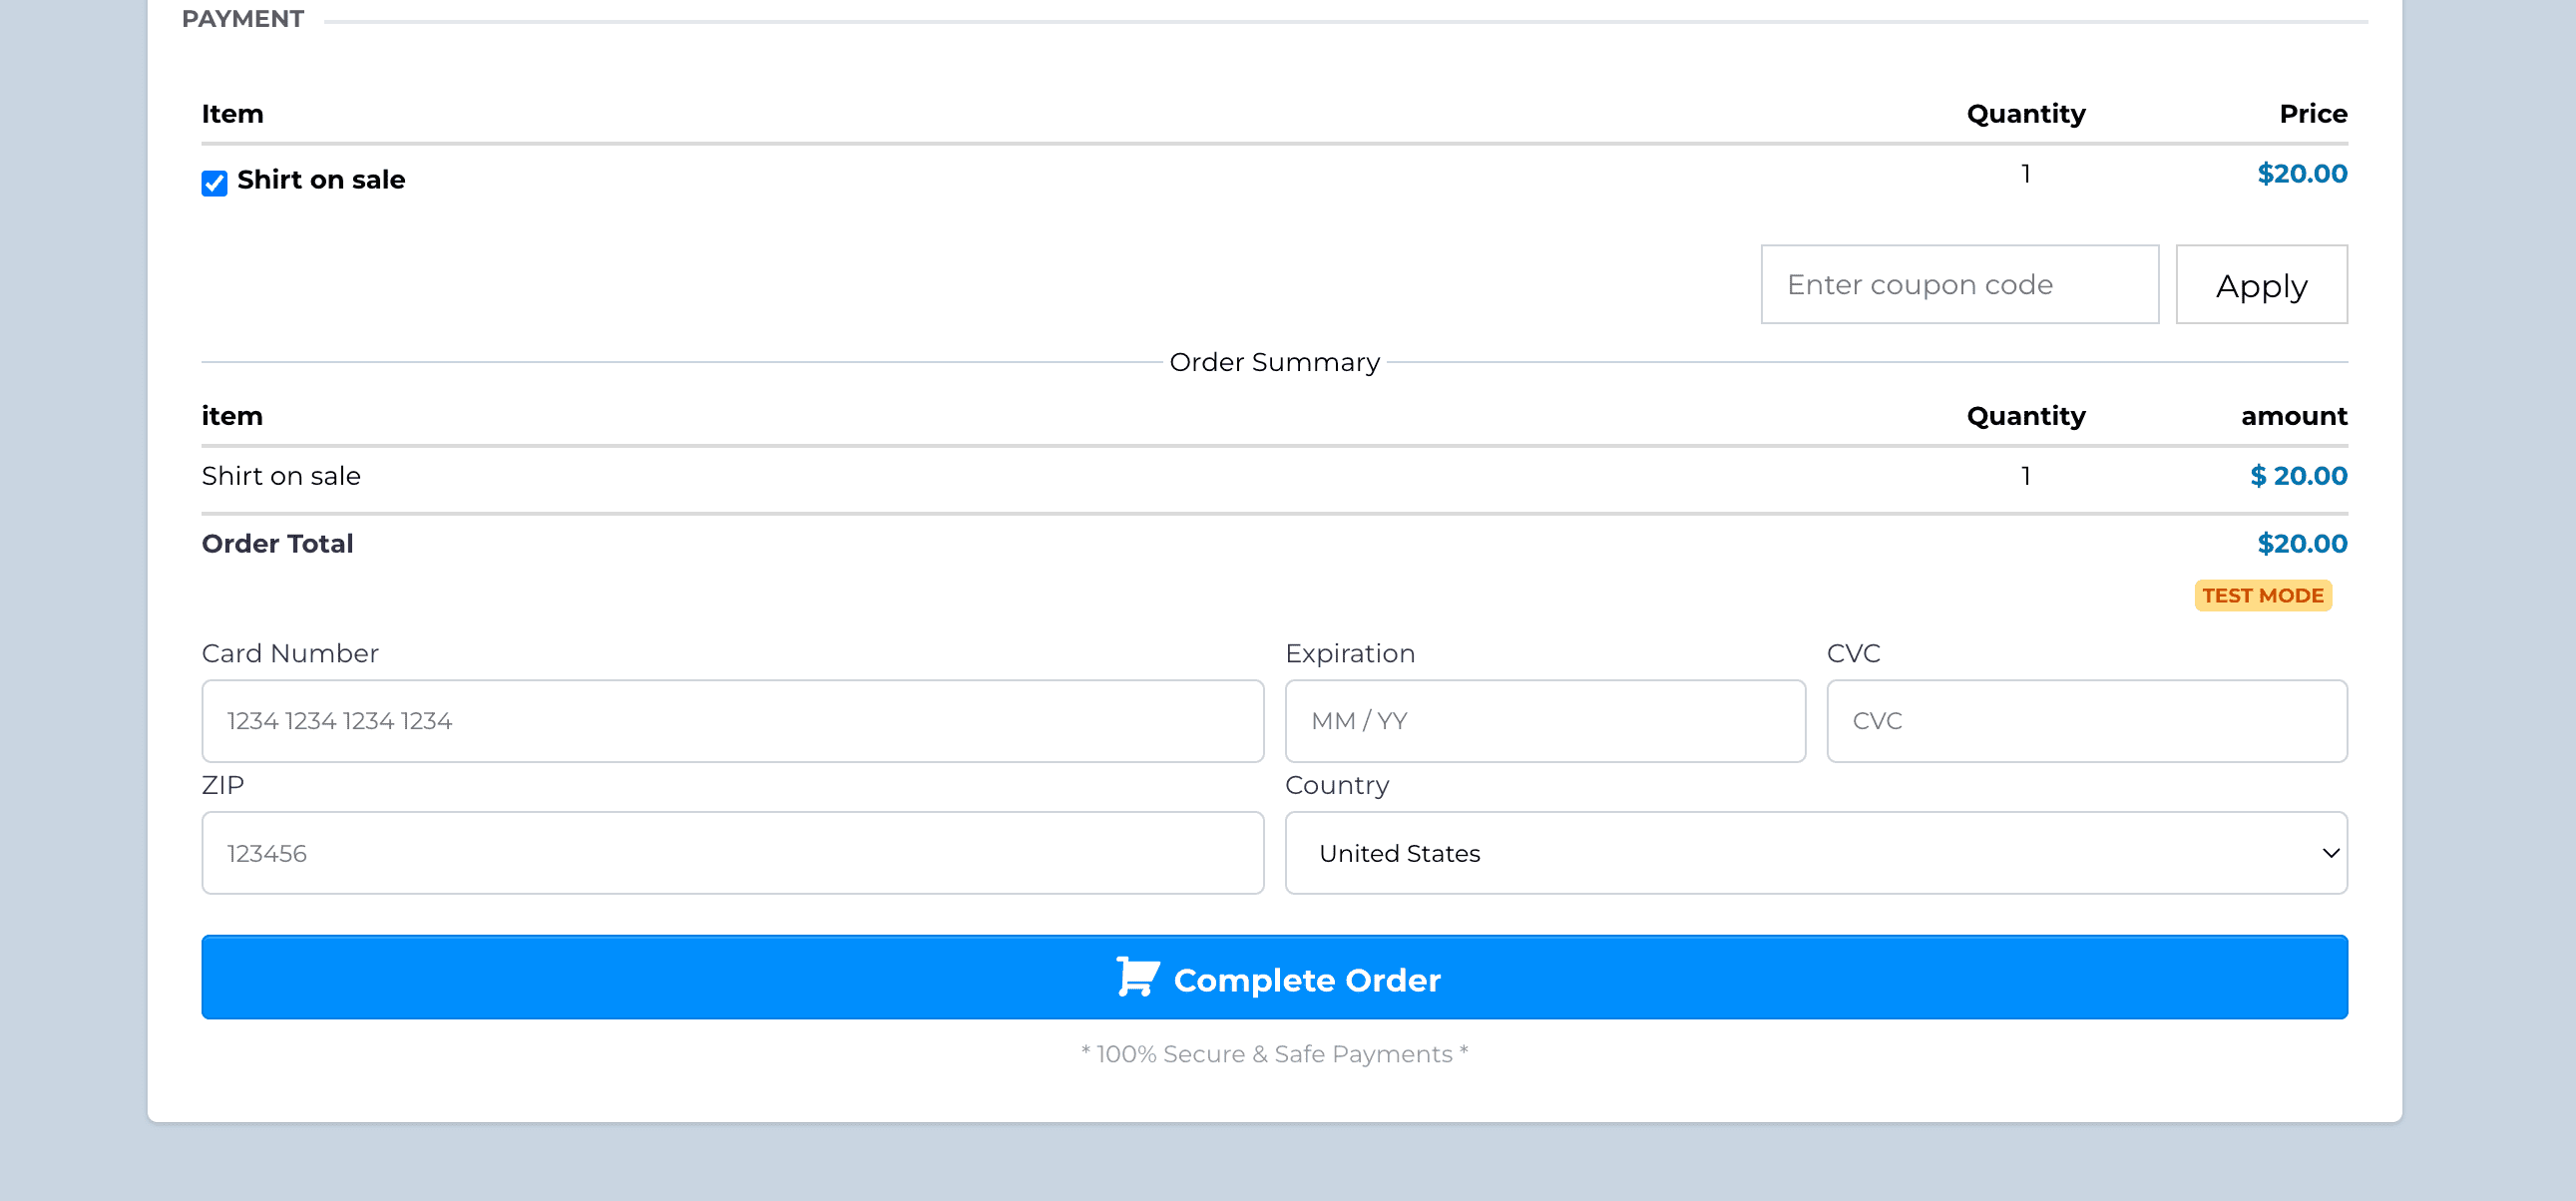Open the Country dropdown
This screenshot has height=1201, width=2576.
point(1816,853)
